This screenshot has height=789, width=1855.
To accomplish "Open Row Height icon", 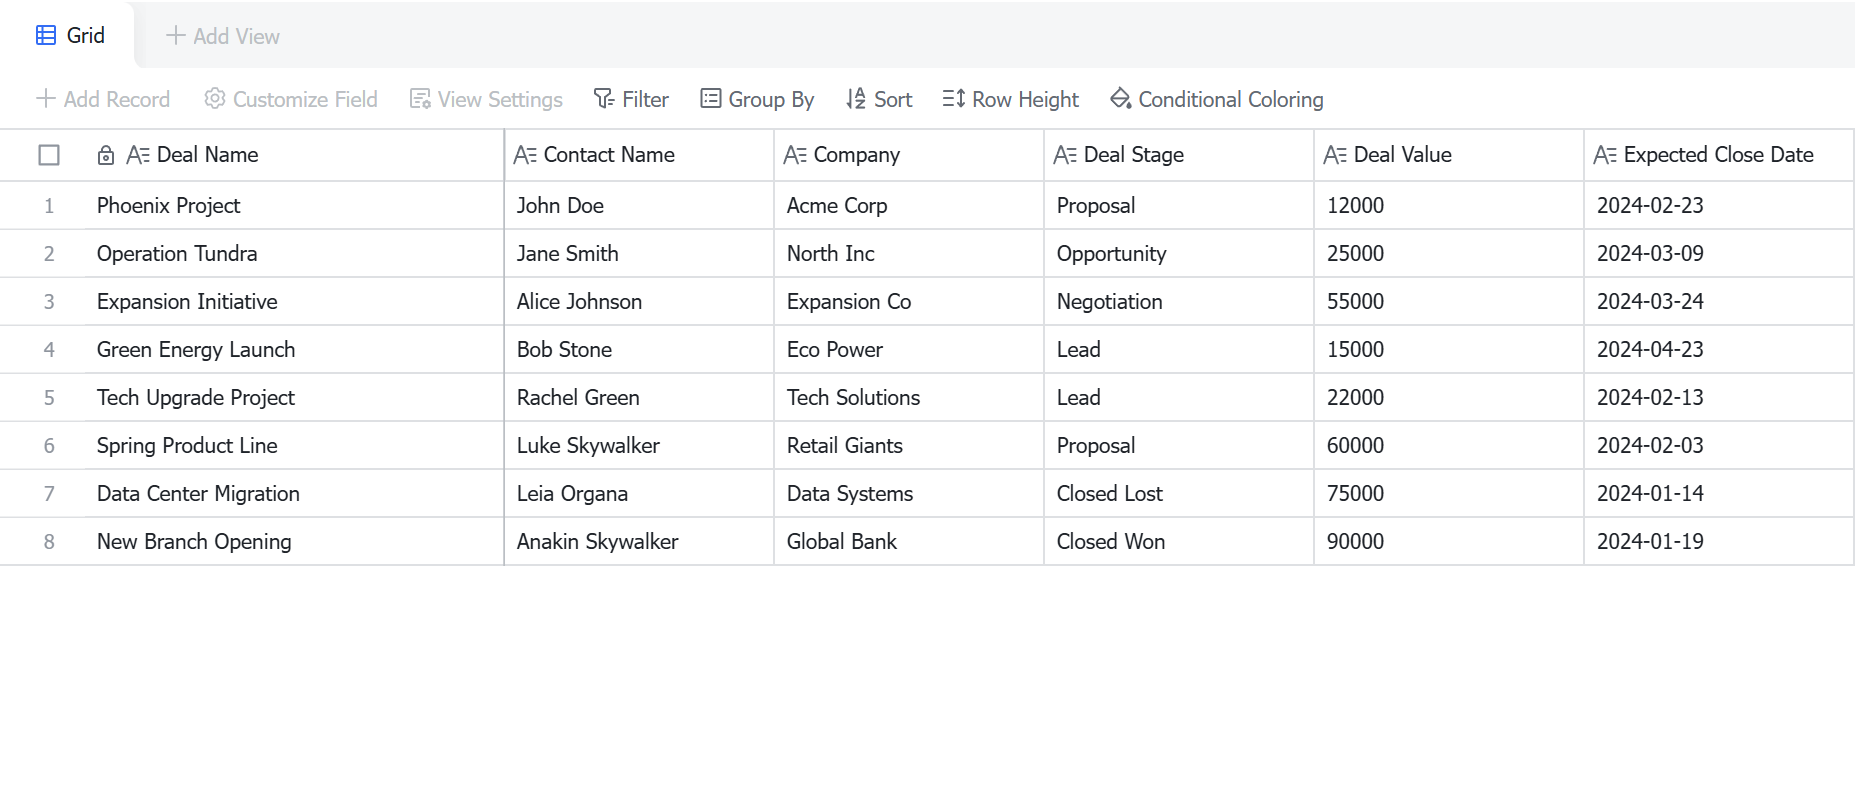I will pyautogui.click(x=953, y=99).
